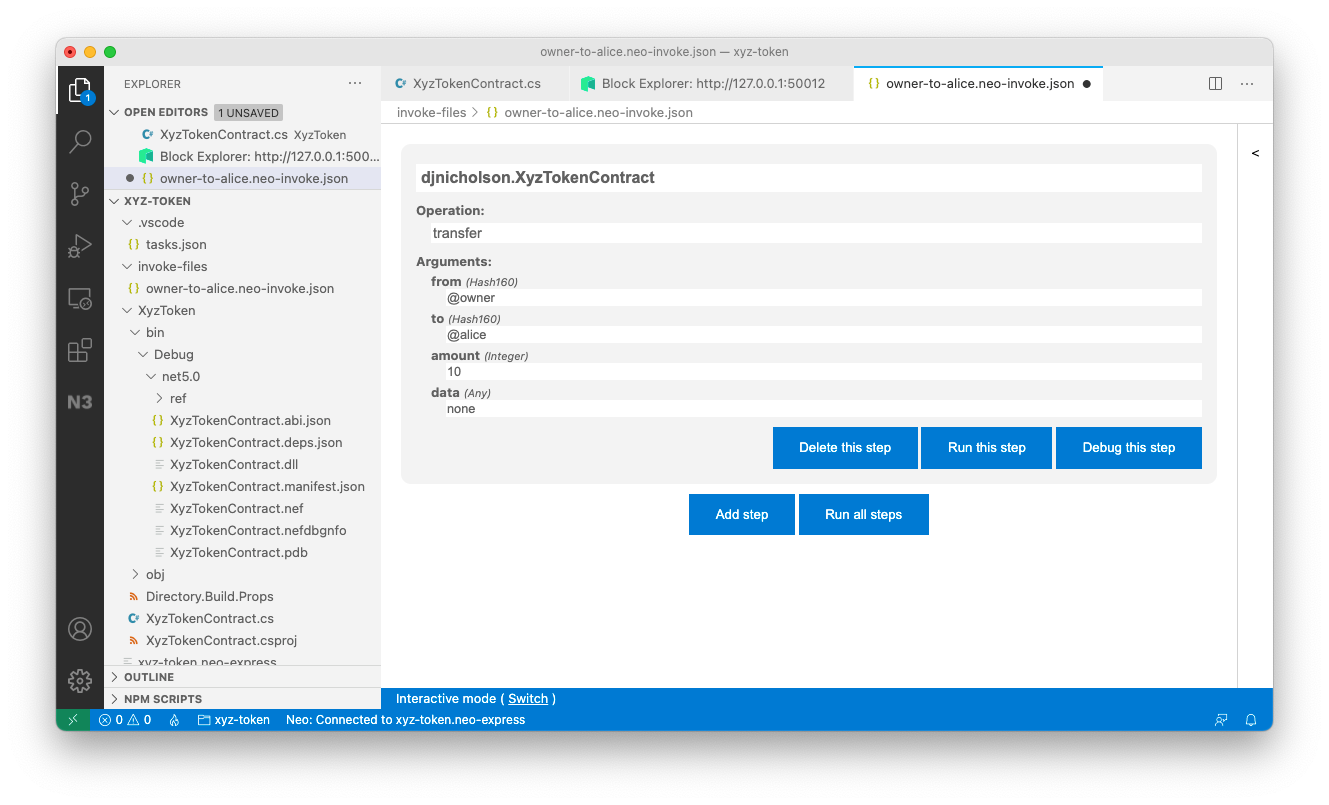Open errors and warnings status item
Screen dimensions: 1329x805
tap(125, 719)
